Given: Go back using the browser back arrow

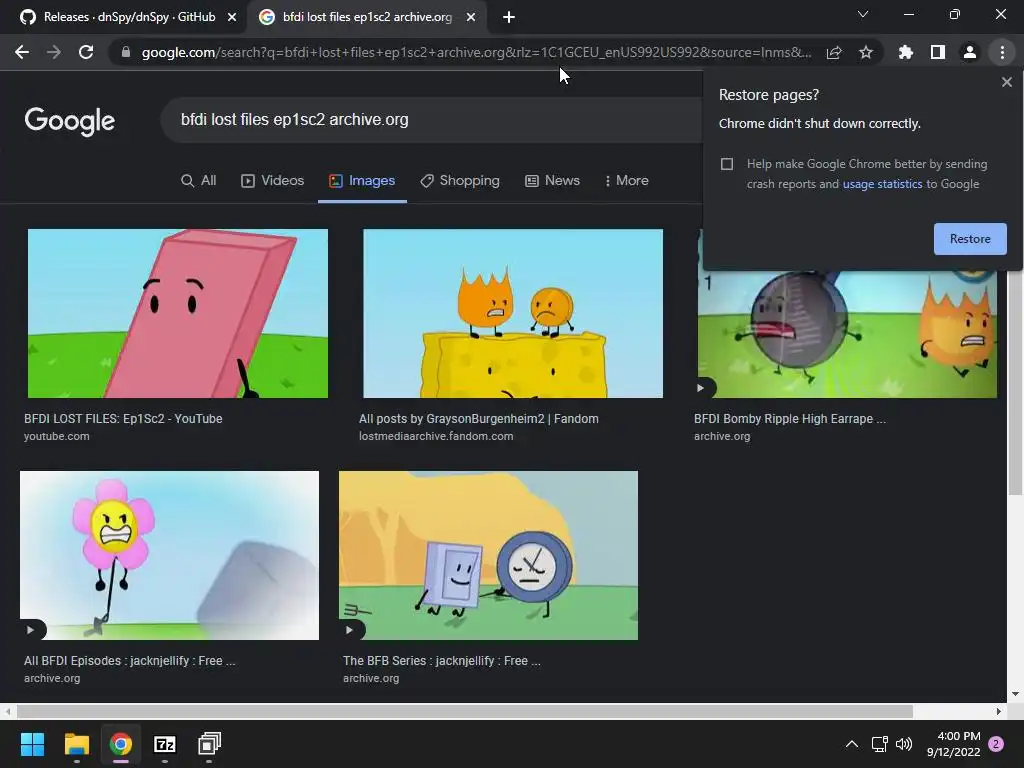Looking at the screenshot, I should (x=22, y=52).
